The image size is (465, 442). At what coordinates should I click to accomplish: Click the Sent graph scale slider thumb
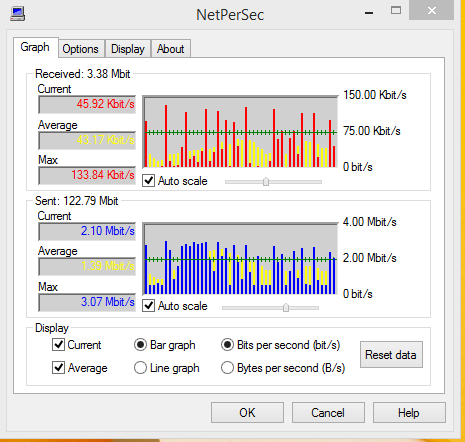[x=286, y=308]
